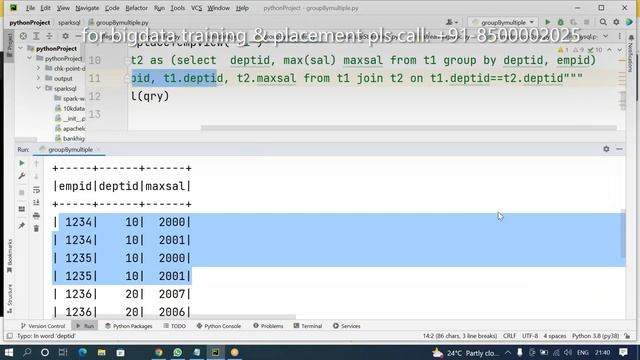
Task: Open File Explorer from the taskbar
Action: [x=101, y=352]
